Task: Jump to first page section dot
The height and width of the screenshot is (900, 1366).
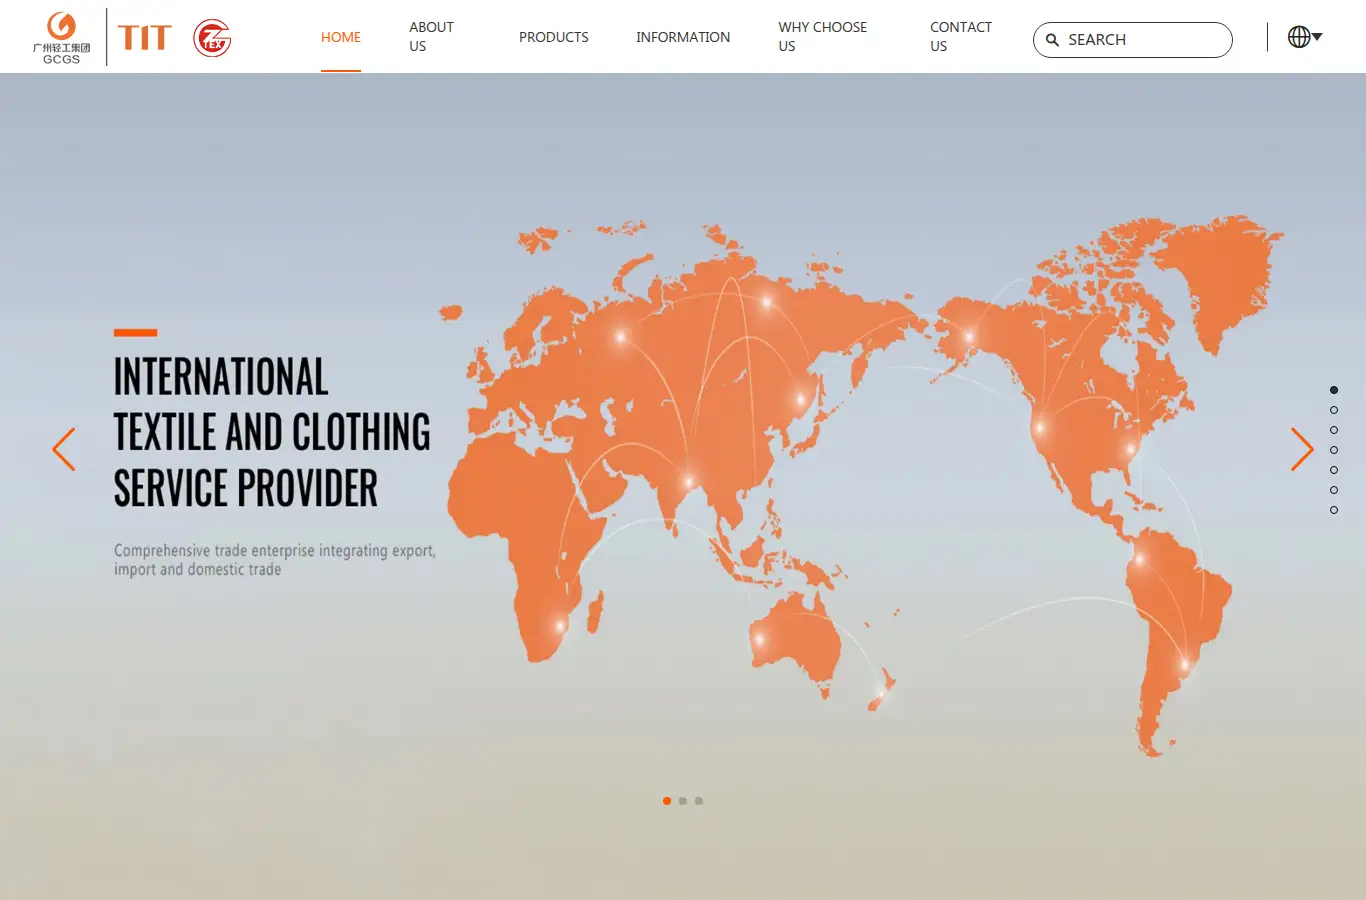Action: click(x=1334, y=390)
